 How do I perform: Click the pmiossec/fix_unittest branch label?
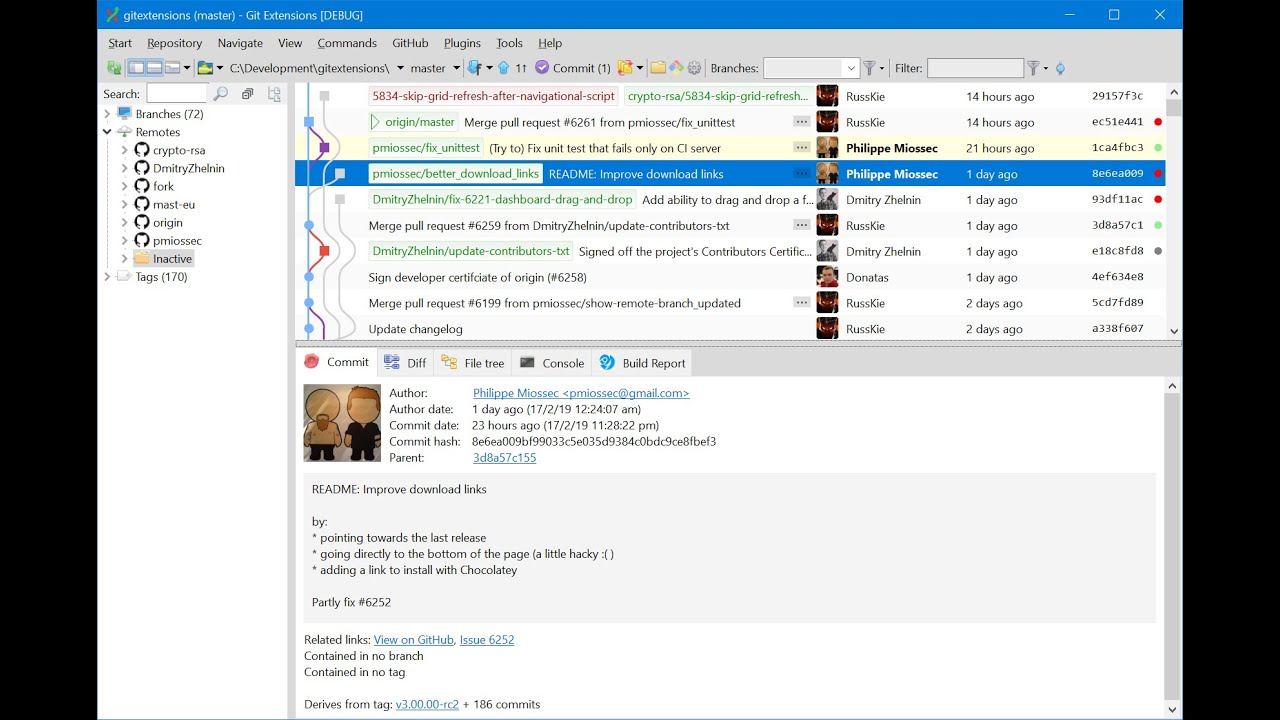click(x=426, y=148)
